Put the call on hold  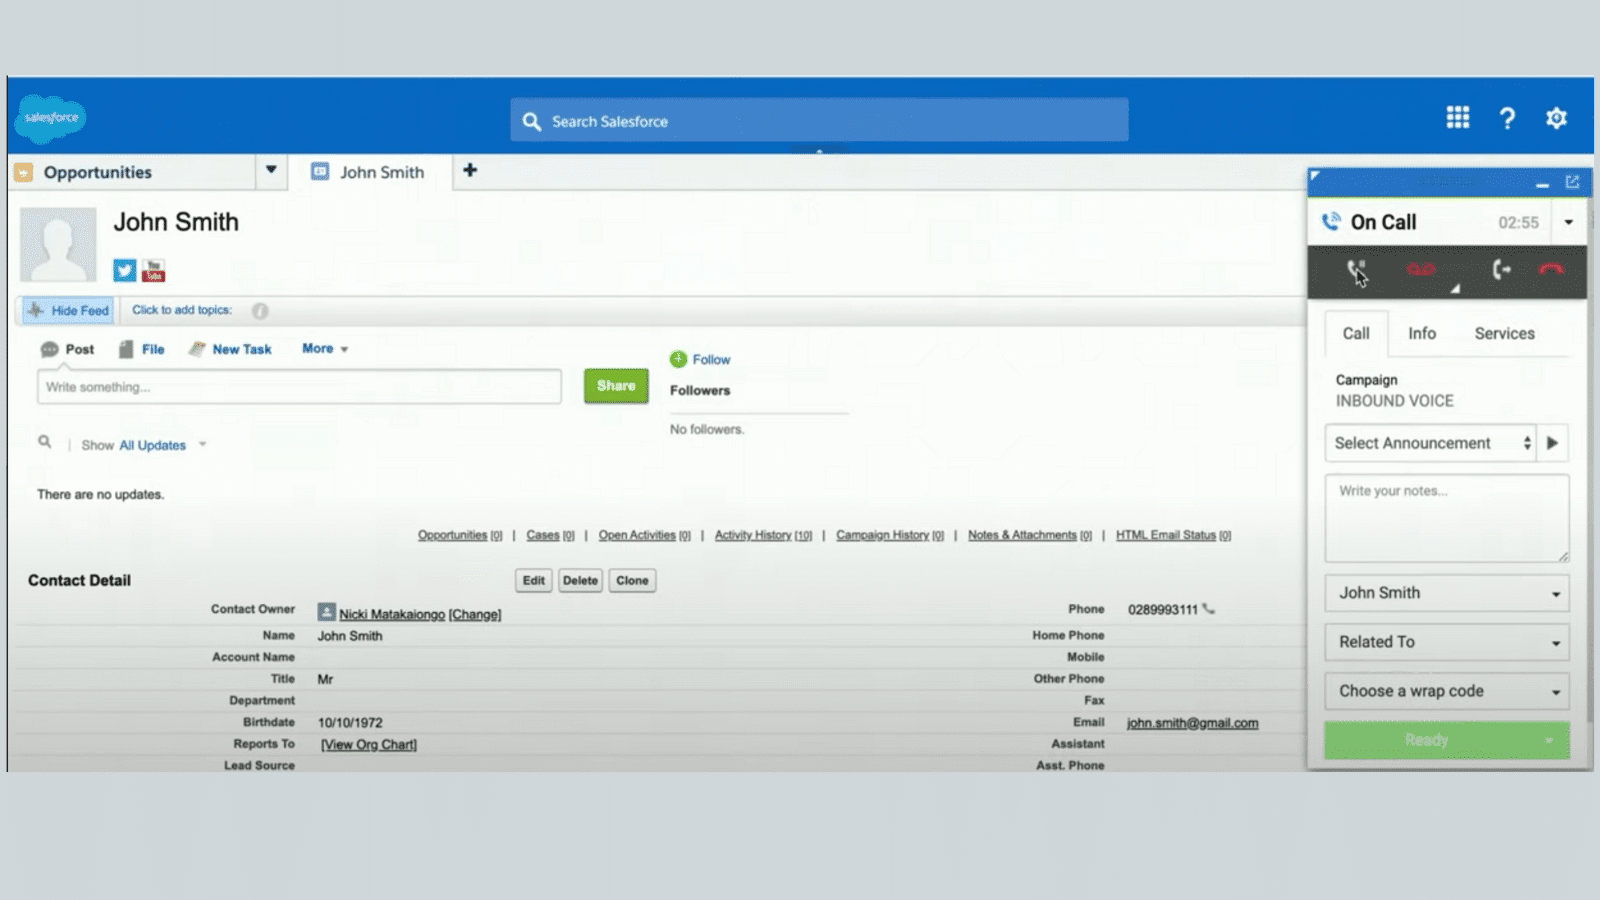tap(1356, 270)
